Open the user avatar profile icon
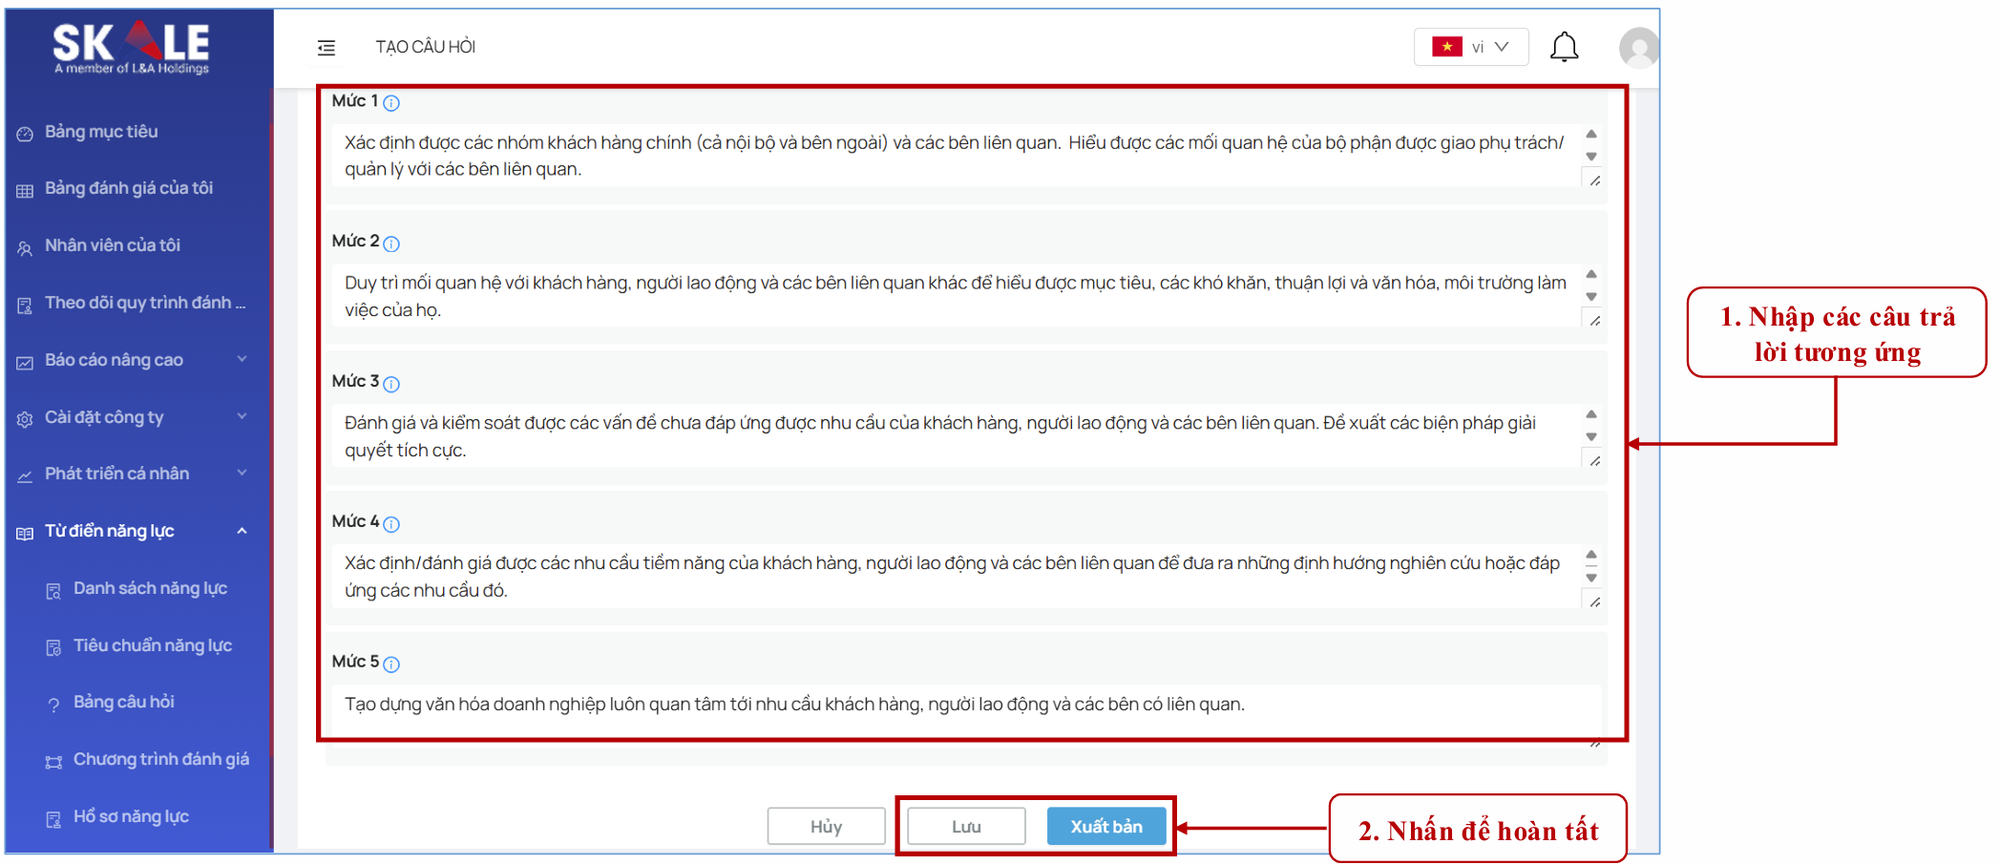 pos(1638,47)
